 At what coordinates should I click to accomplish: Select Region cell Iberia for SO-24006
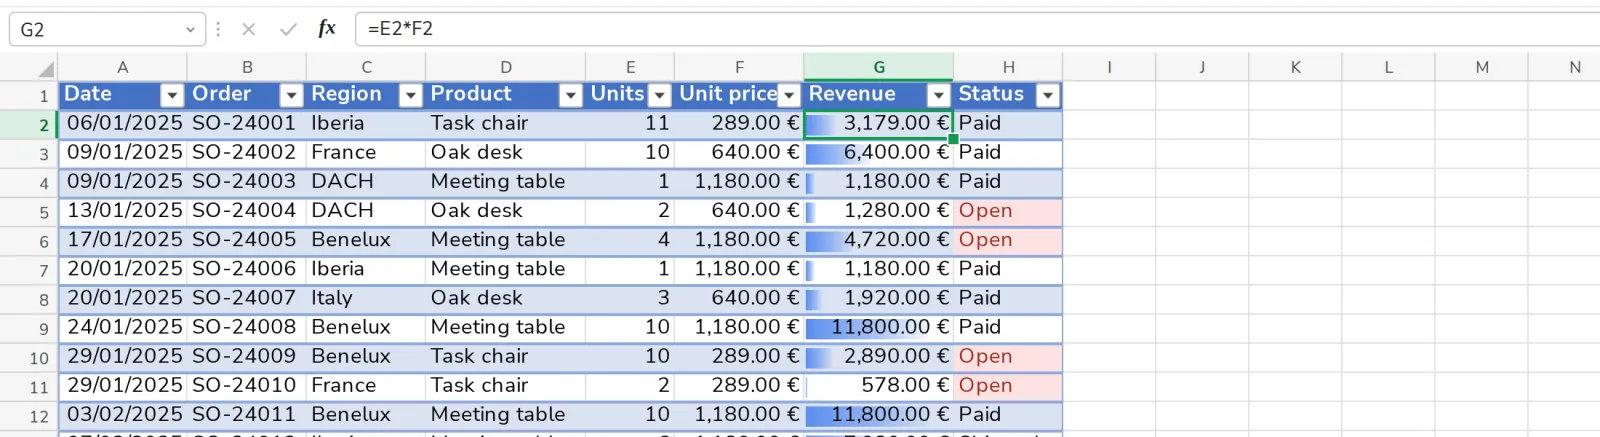tap(366, 269)
